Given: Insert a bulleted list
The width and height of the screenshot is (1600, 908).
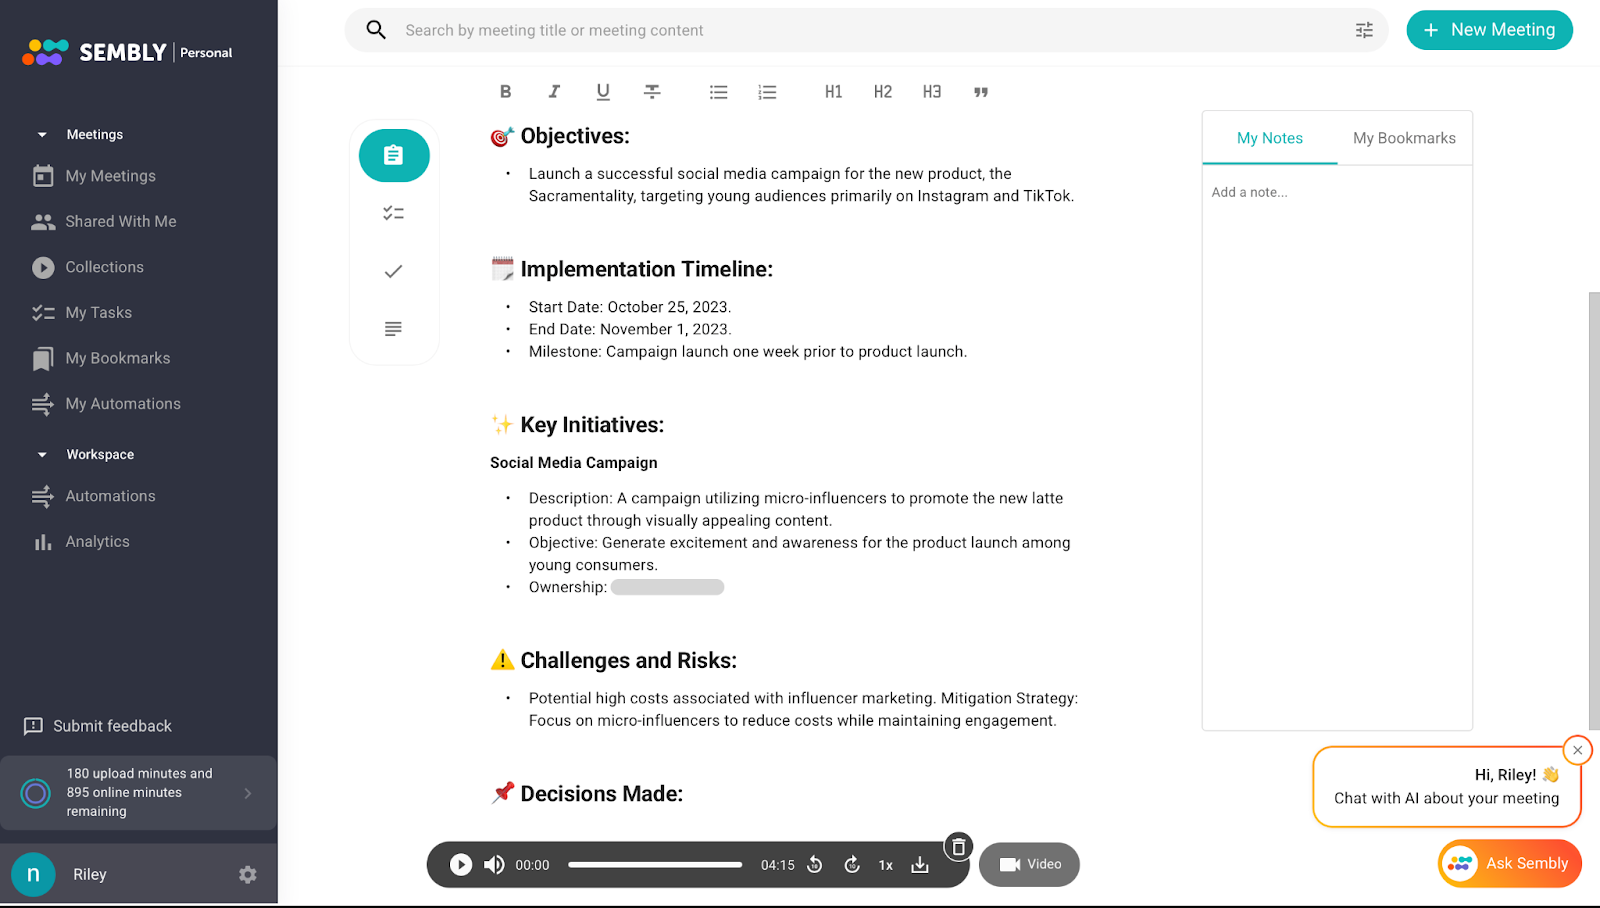Looking at the screenshot, I should (x=718, y=92).
